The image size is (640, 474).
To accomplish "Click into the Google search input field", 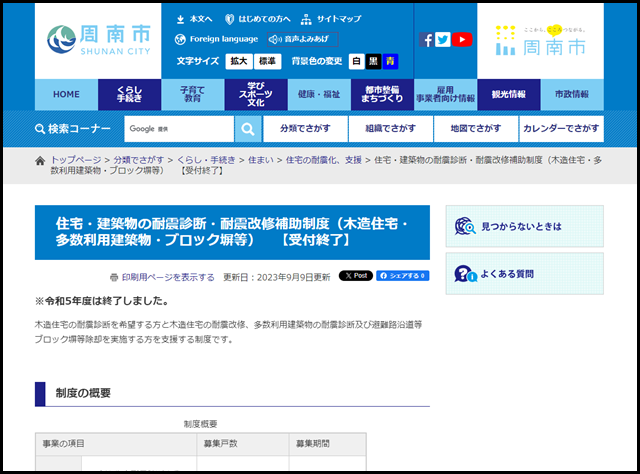I will (x=179, y=129).
